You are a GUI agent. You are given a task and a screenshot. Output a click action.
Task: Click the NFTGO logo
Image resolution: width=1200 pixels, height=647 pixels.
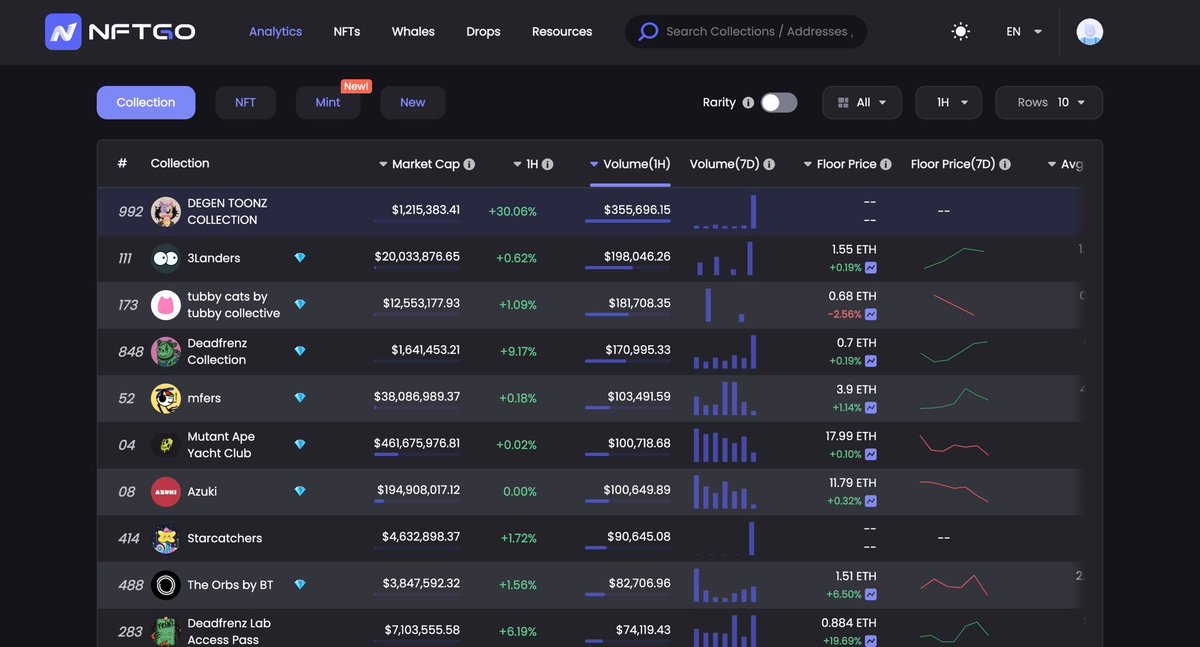[120, 31]
